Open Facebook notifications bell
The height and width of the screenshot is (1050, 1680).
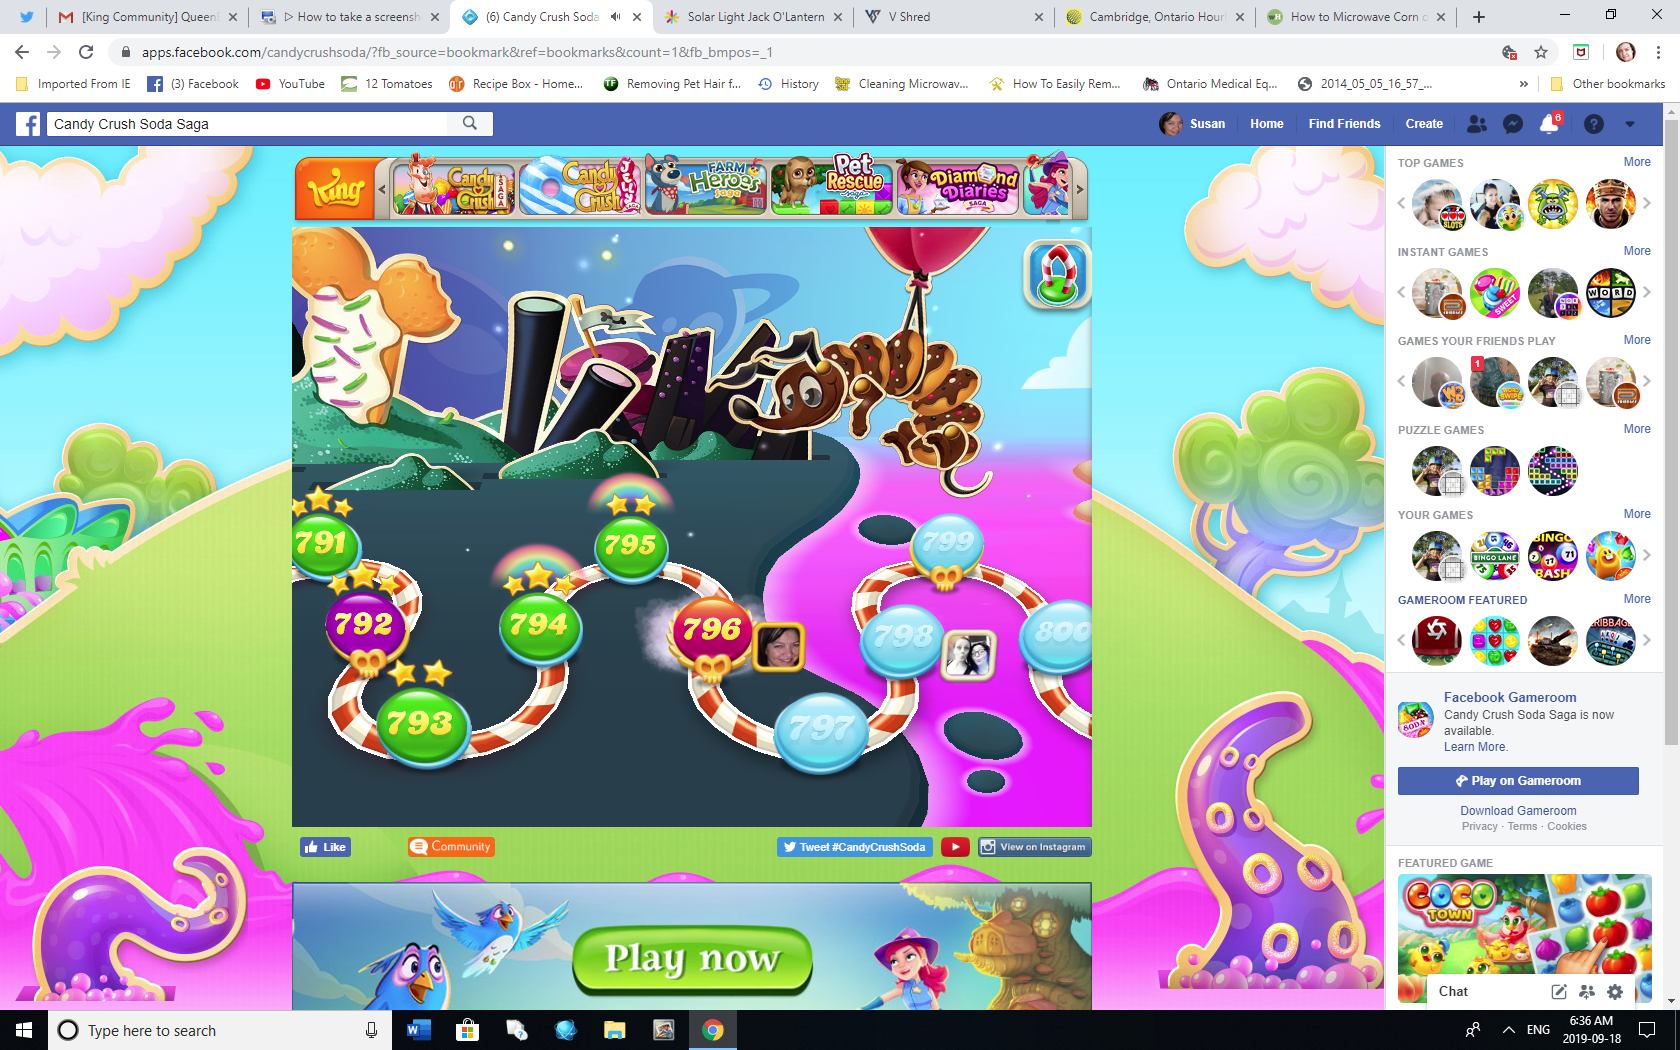[x=1549, y=124]
